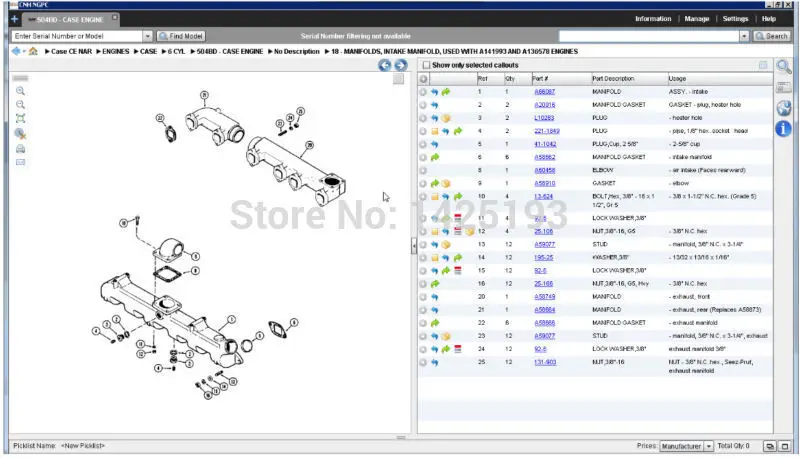Open the card sidebar icon below magnifier
The image size is (800, 459).
point(783,87)
